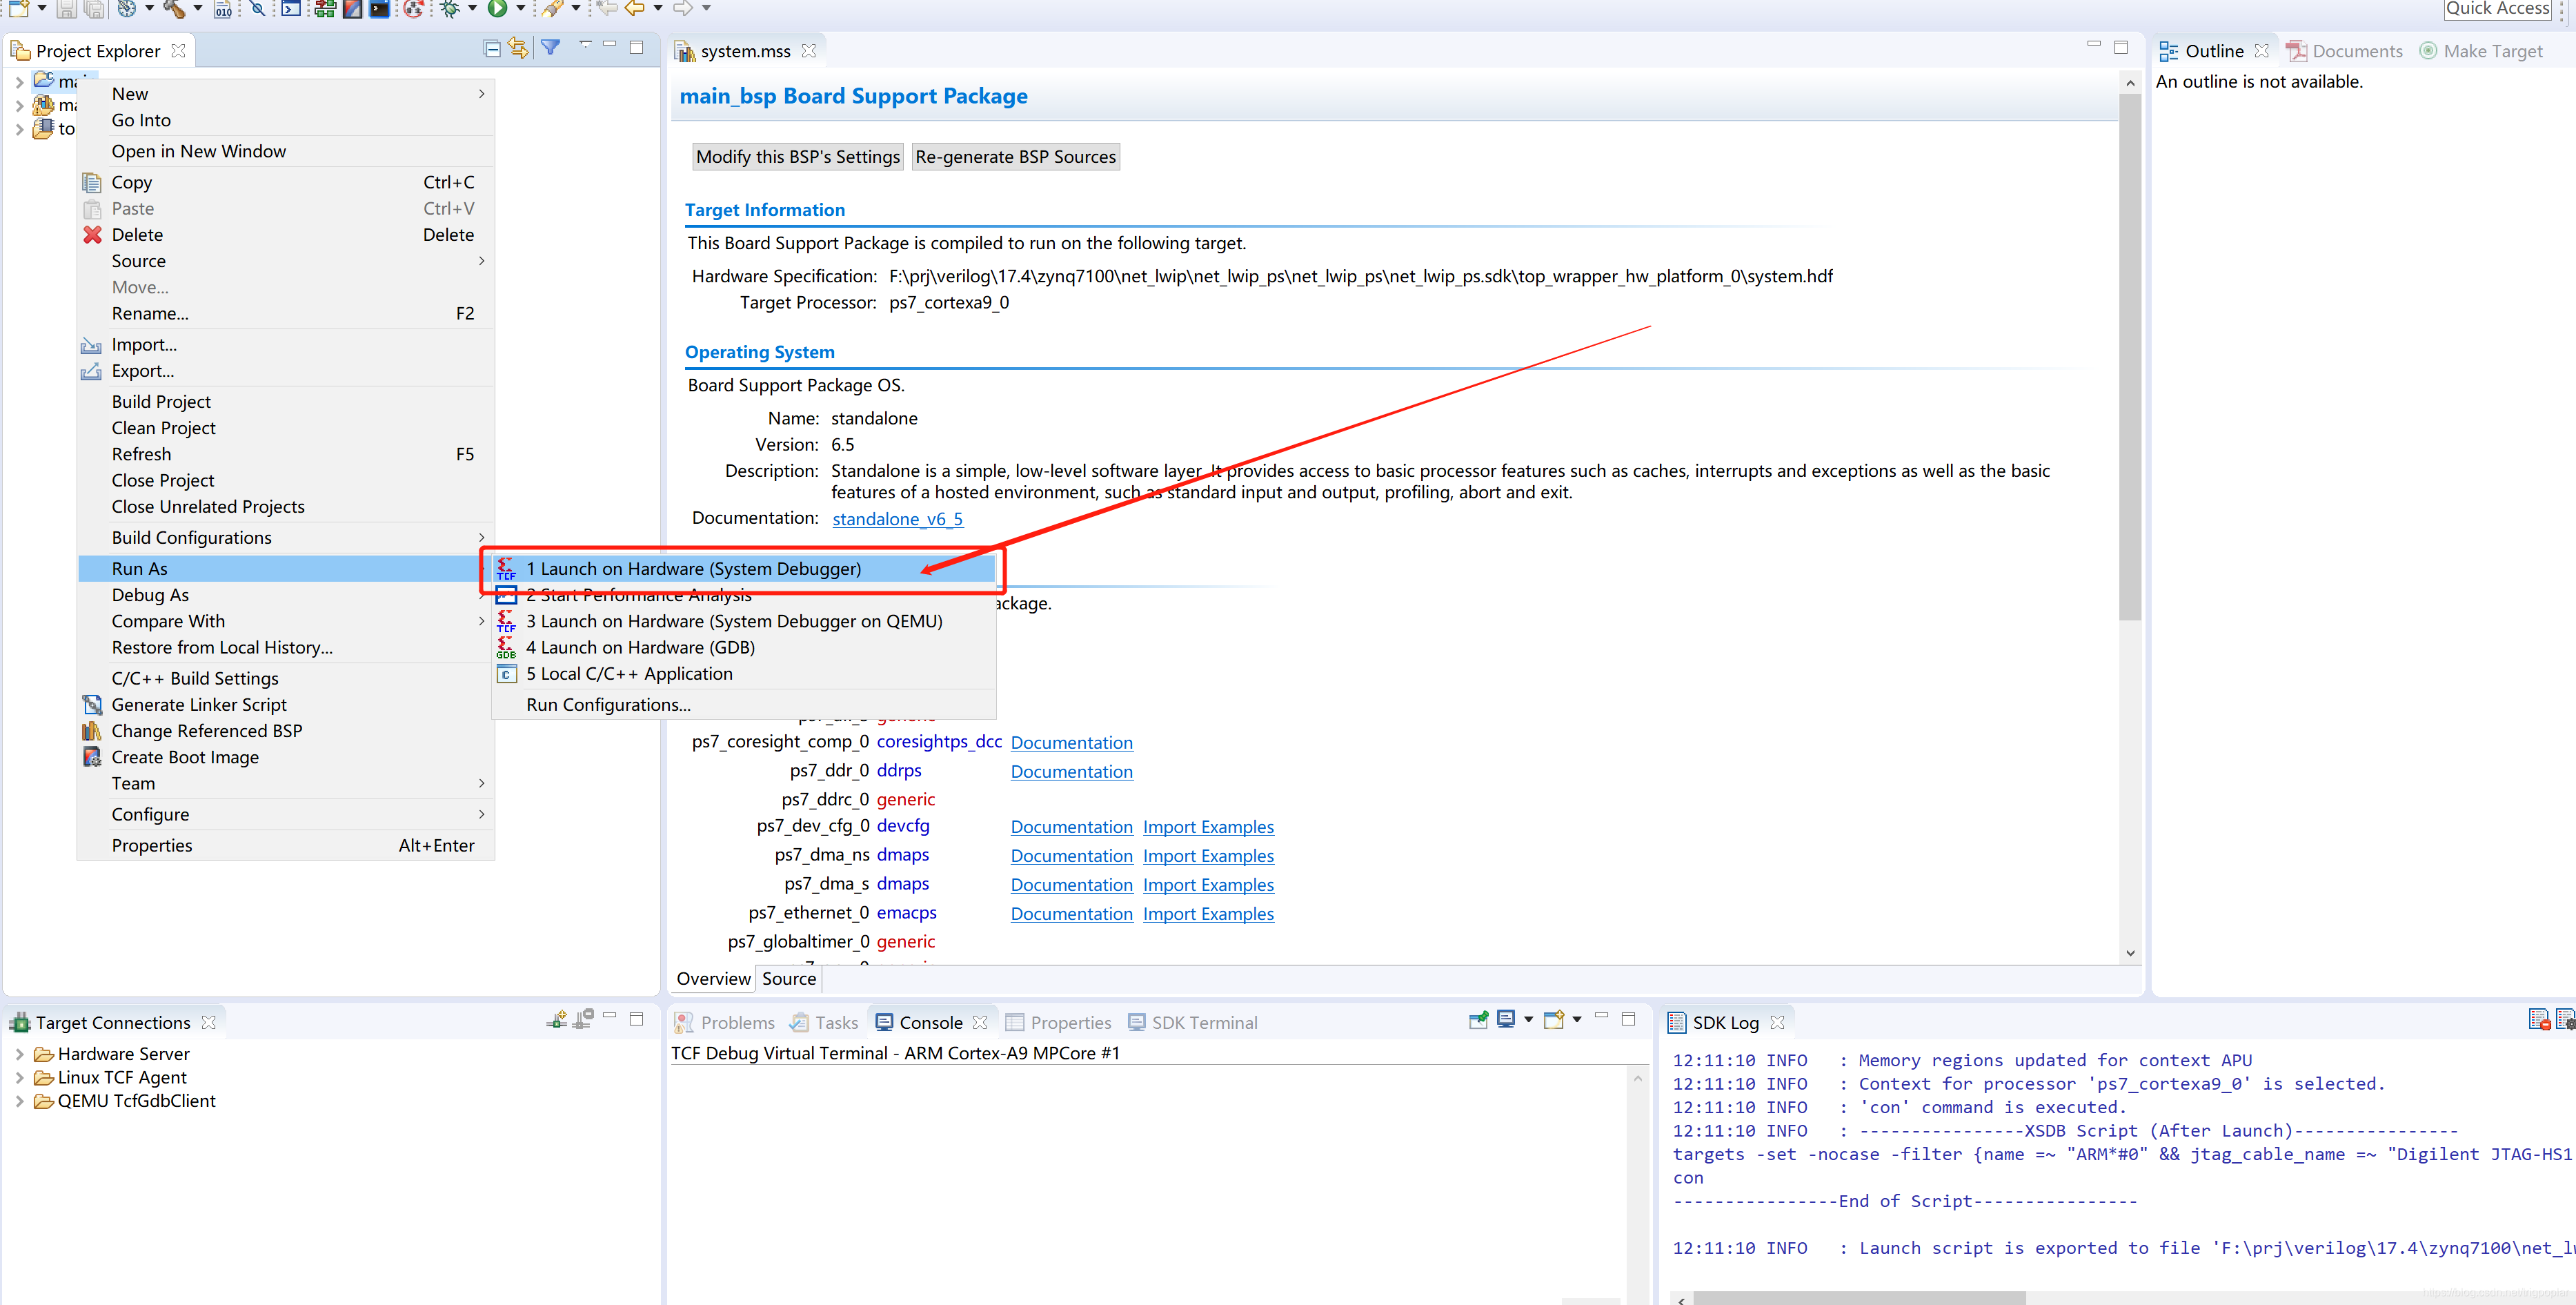The height and width of the screenshot is (1305, 2576).
Task: Switch to the Tasks tab
Action: [824, 1022]
